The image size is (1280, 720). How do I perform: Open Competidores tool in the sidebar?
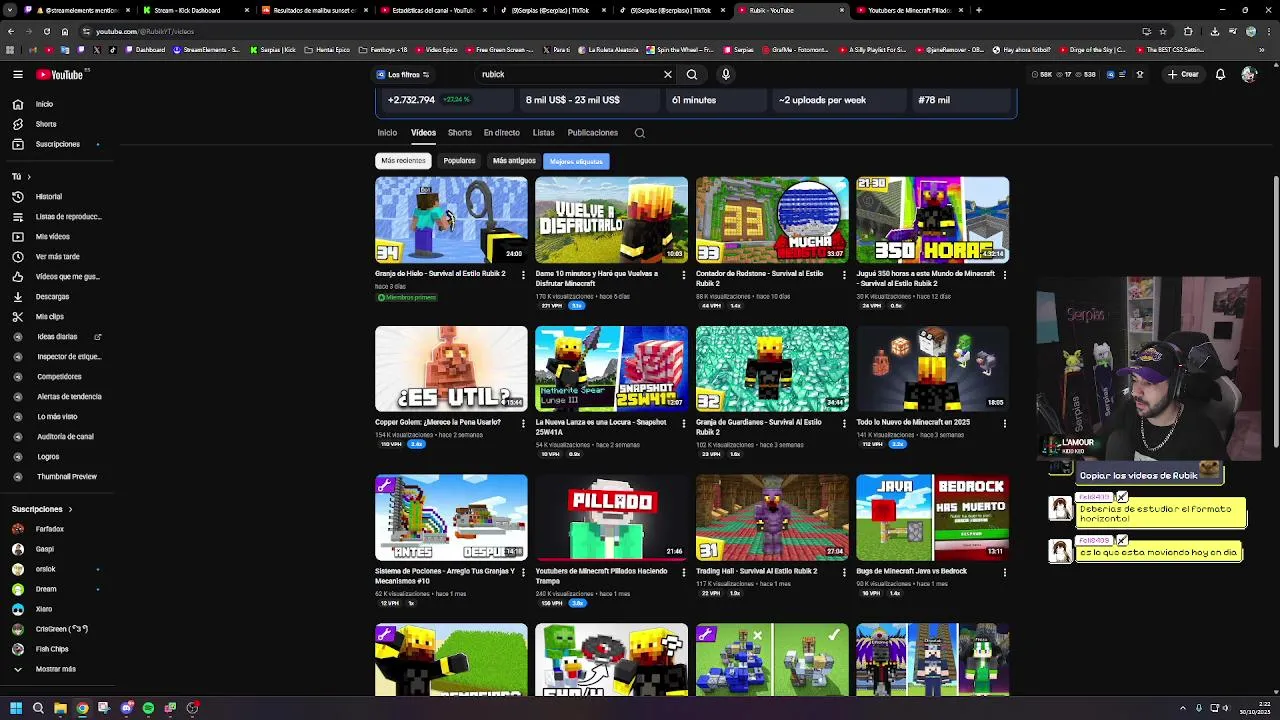[59, 377]
